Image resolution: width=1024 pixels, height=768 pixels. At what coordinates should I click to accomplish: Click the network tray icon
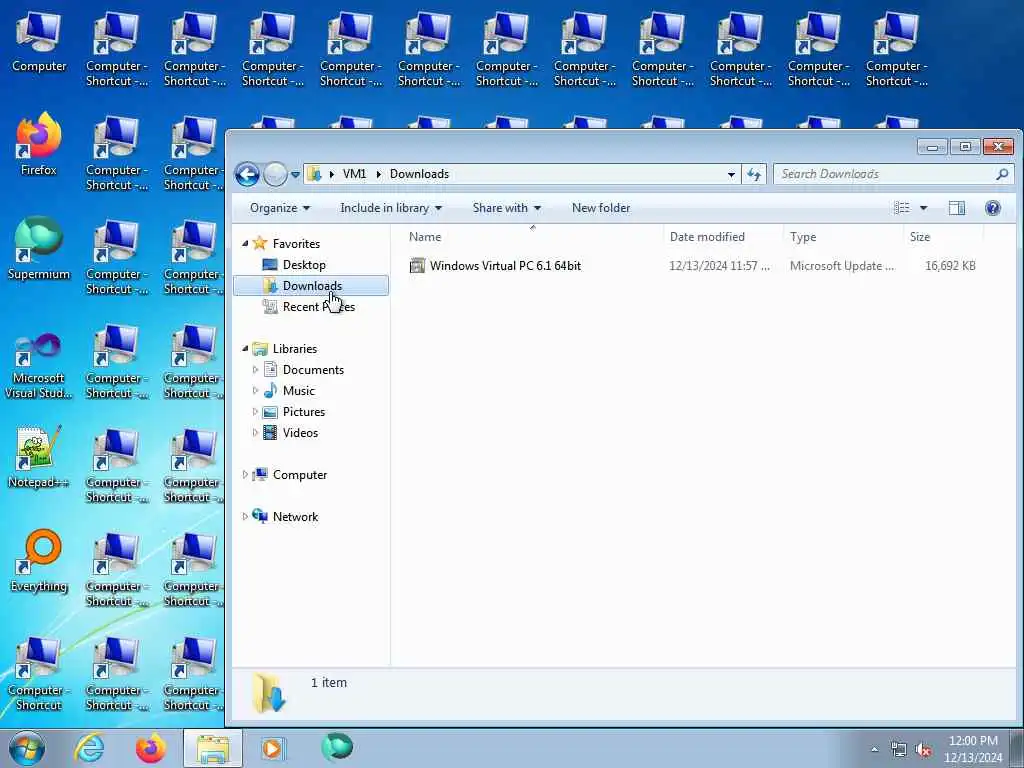(899, 750)
